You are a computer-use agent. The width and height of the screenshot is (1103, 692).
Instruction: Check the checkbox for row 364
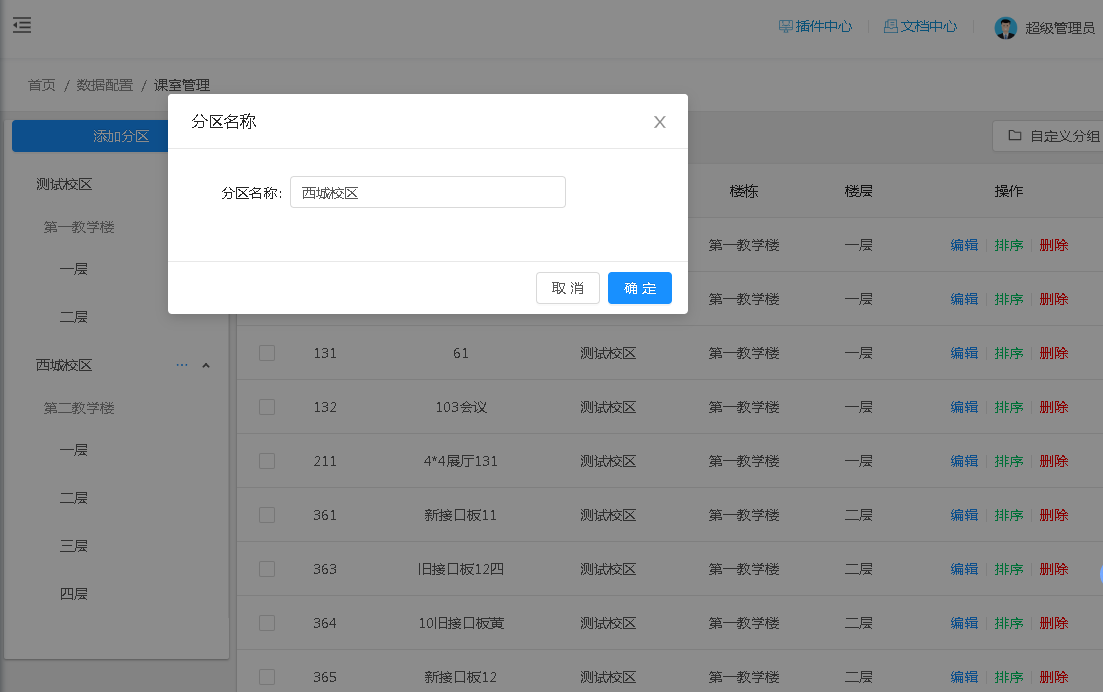[267, 623]
